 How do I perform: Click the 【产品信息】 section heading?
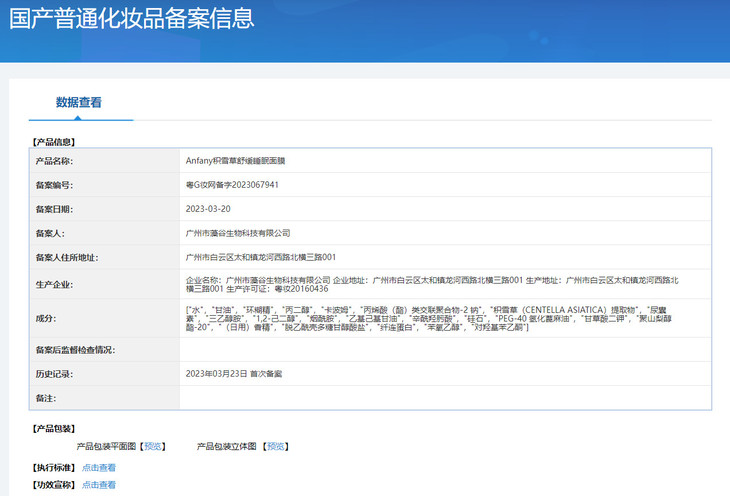tap(53, 142)
